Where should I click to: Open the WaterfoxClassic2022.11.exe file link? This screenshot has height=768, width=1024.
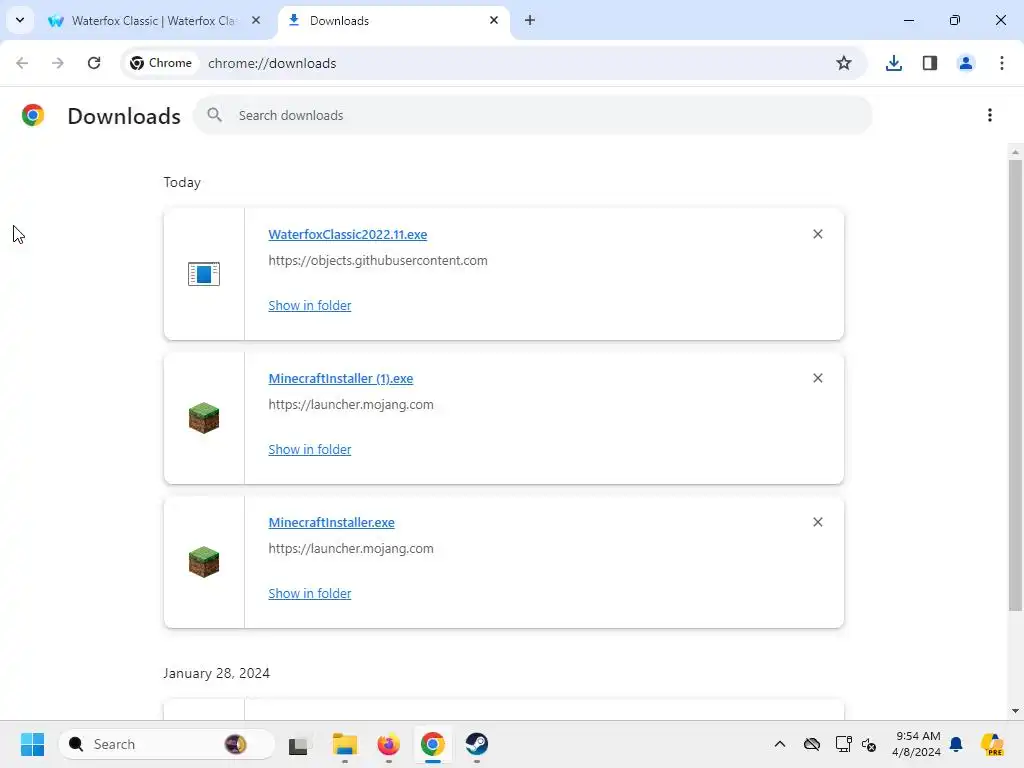tap(347, 234)
